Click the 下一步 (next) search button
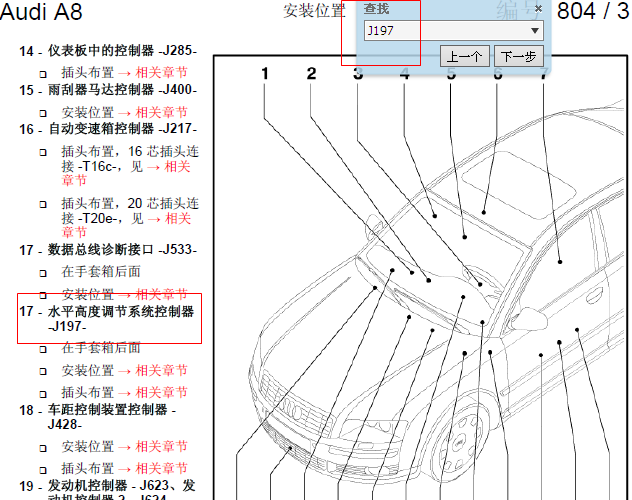Viewport: 632px width, 500px height. click(x=519, y=56)
